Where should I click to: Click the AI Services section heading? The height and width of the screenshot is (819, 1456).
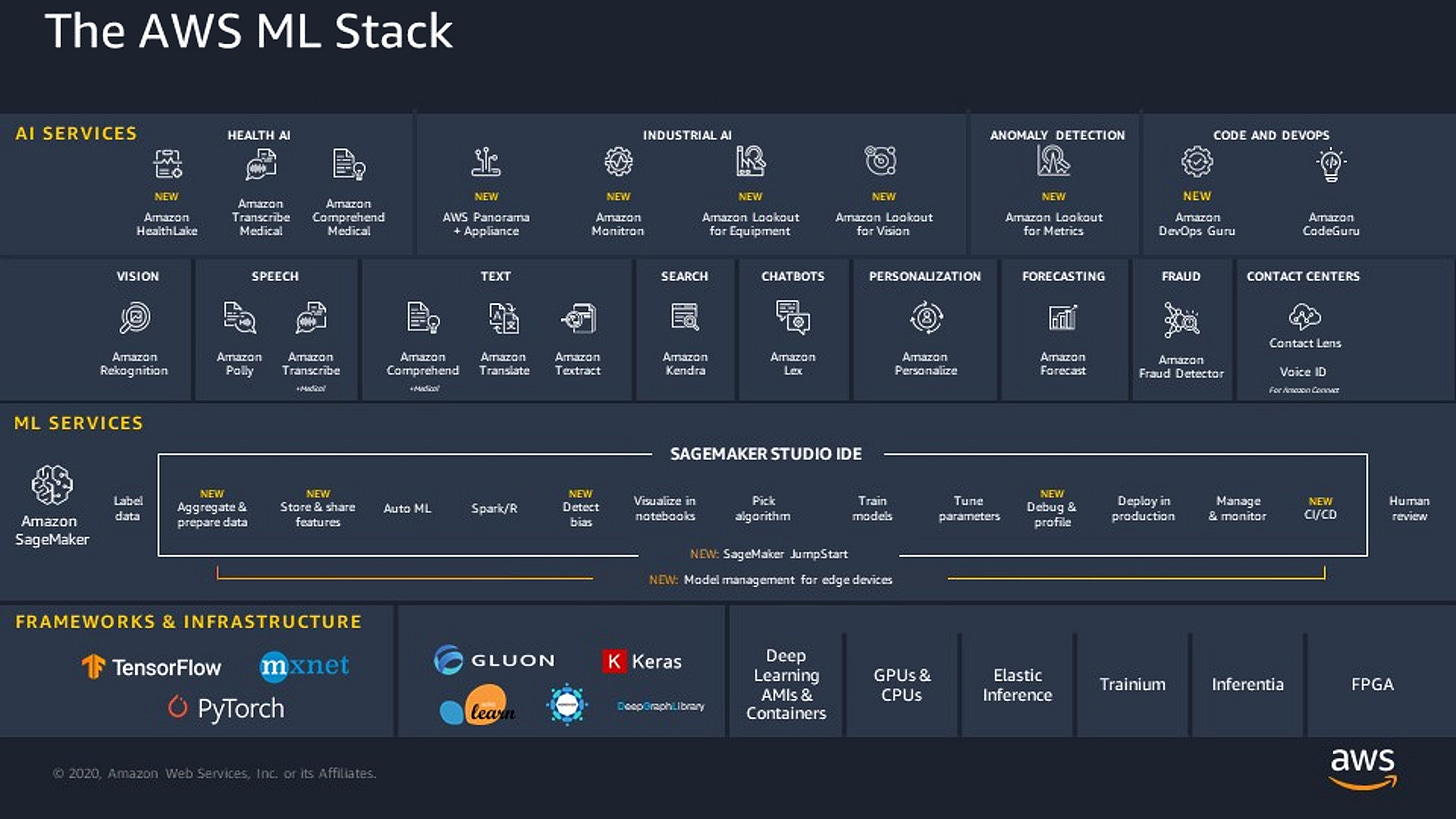(x=76, y=133)
